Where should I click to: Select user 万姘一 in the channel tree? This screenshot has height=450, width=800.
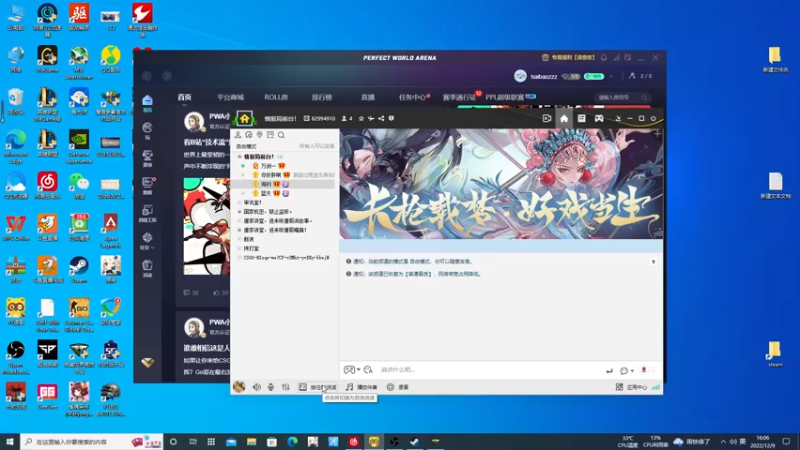coord(268,166)
